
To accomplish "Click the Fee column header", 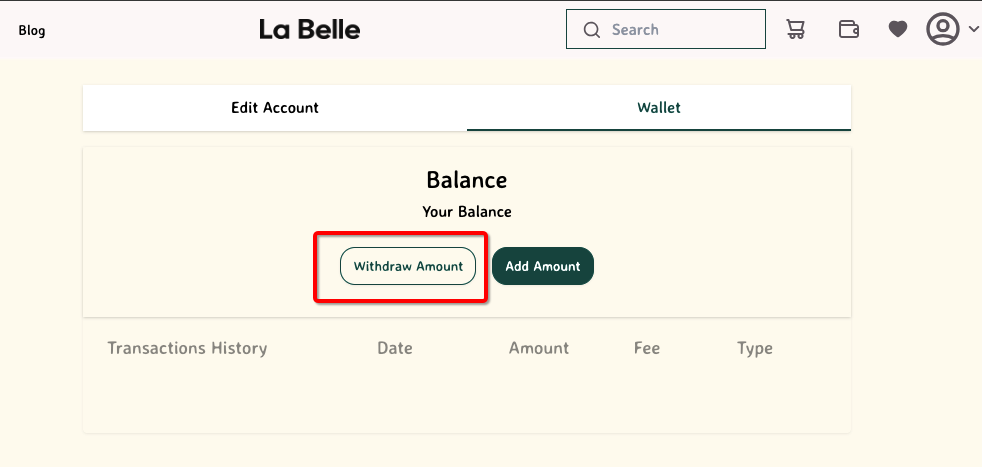I will tap(647, 348).
